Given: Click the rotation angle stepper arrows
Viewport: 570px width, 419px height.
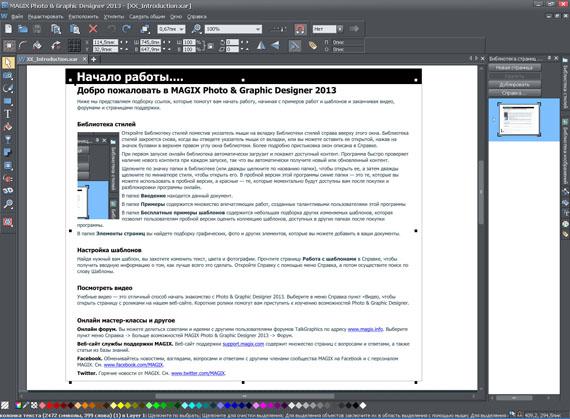Looking at the screenshot, I should coord(244,42).
